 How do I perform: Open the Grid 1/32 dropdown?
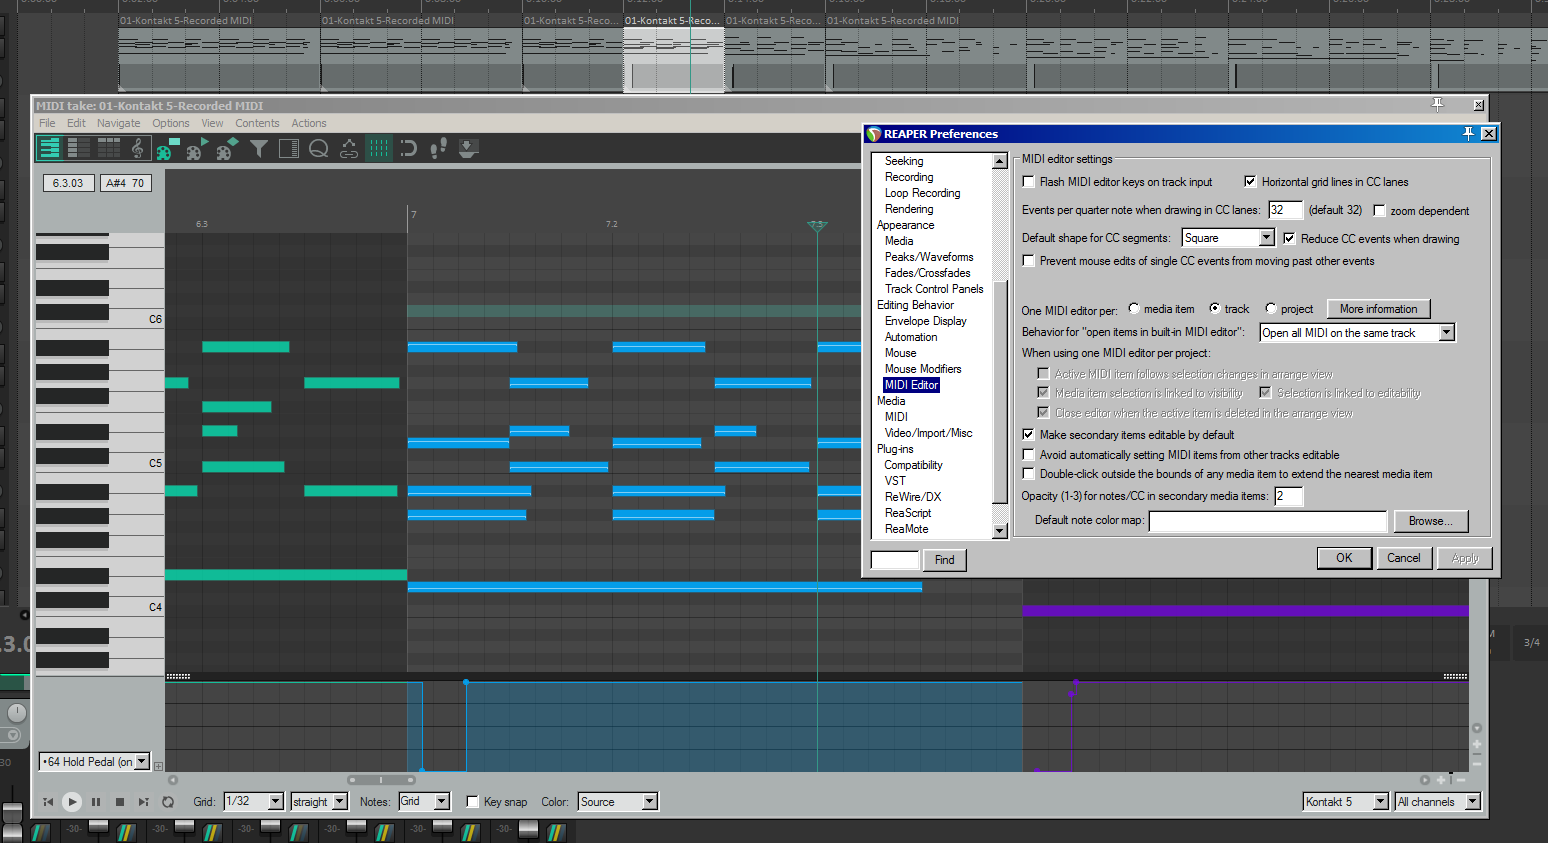[254, 802]
